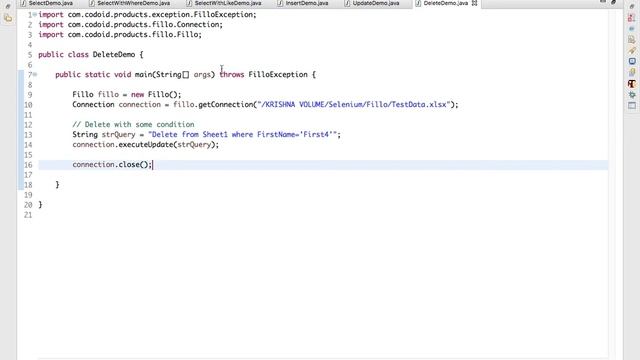The width and height of the screenshot is (640, 360).
Task: Collapse the main method fold on line 7
Action: point(35,75)
